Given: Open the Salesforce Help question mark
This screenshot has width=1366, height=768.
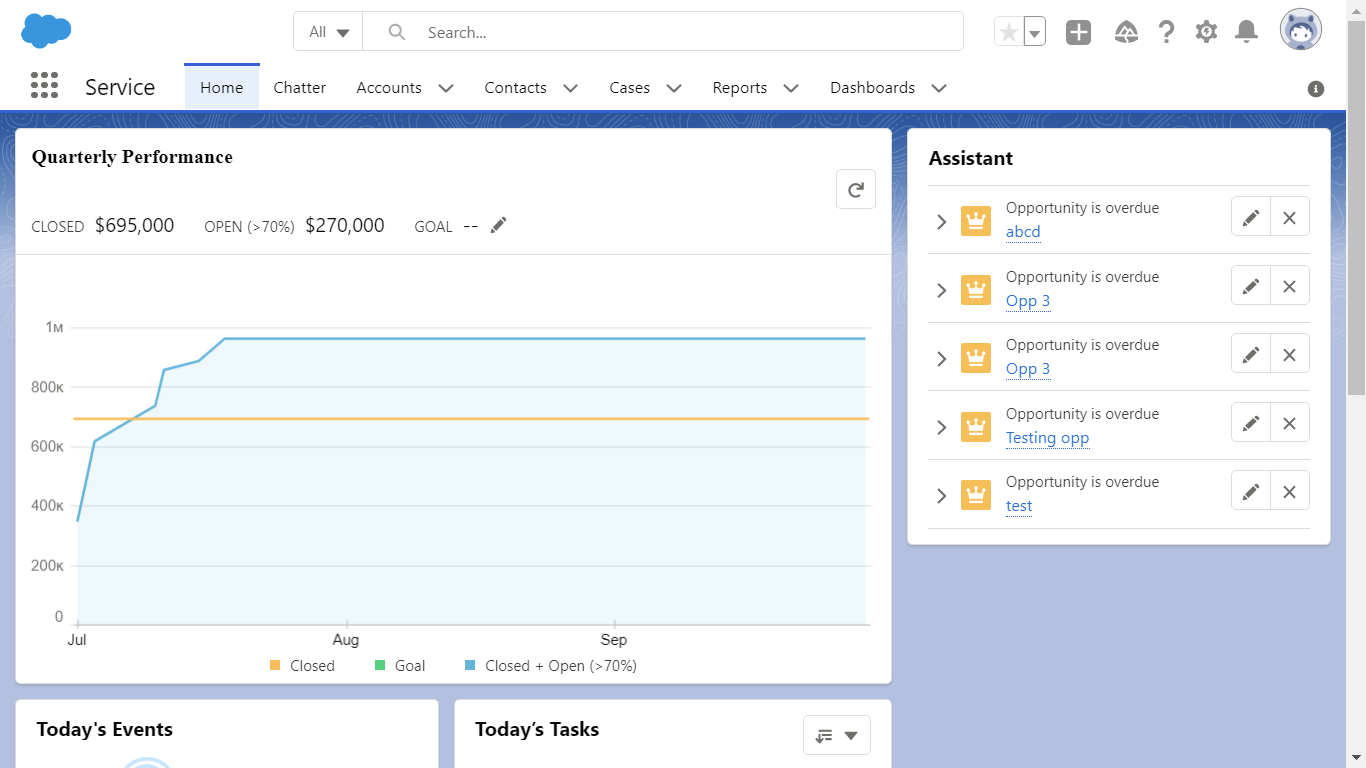Looking at the screenshot, I should click(1166, 32).
